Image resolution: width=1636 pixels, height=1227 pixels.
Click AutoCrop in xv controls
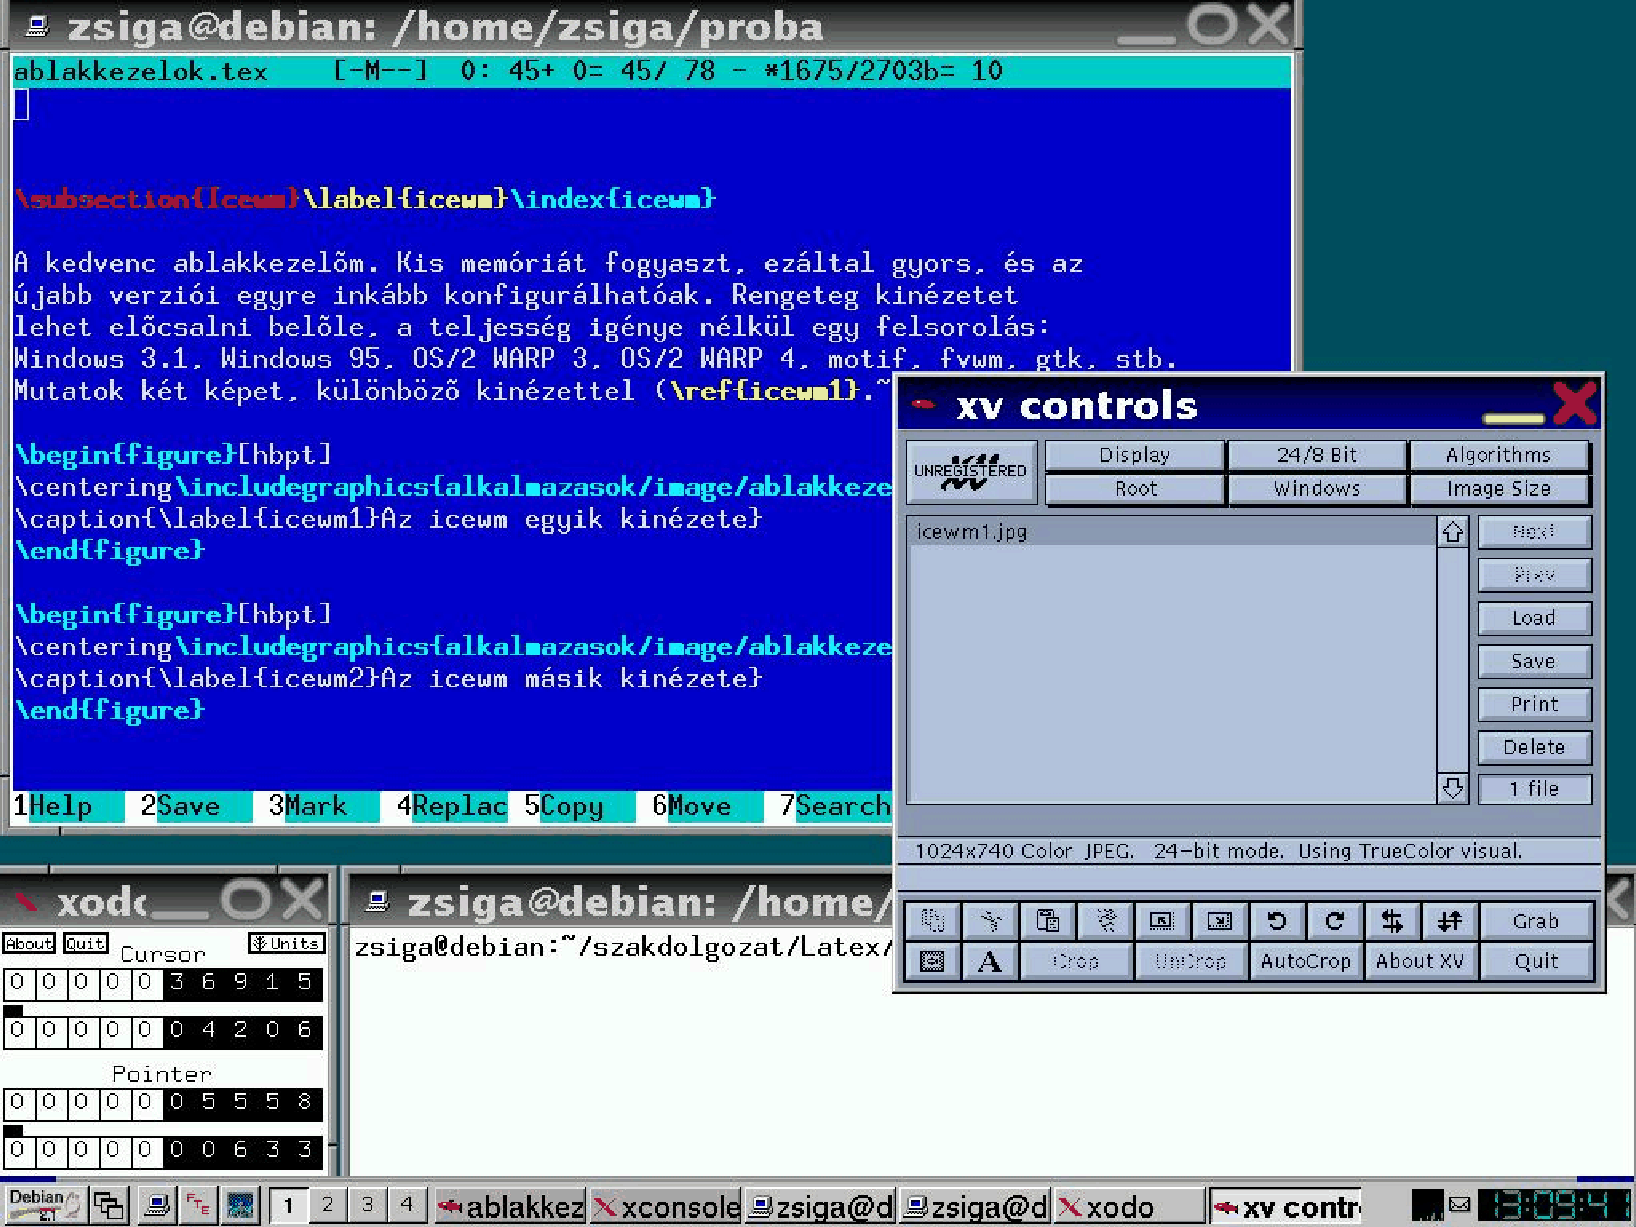pyautogui.click(x=1305, y=961)
